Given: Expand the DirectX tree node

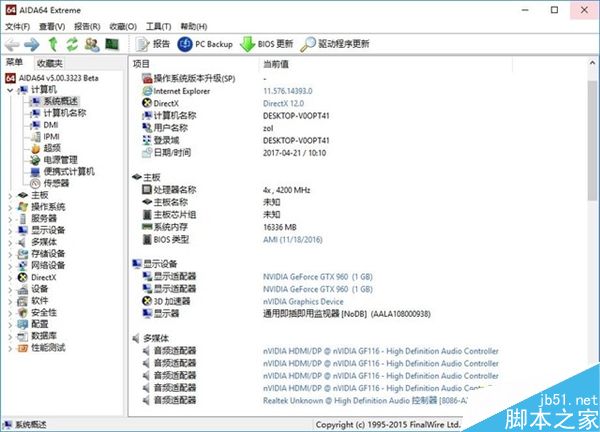Looking at the screenshot, I should click(x=10, y=278).
